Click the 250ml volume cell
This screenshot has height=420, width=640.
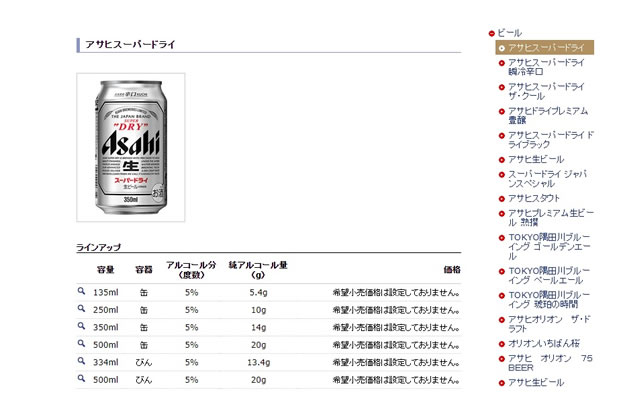click(x=106, y=310)
